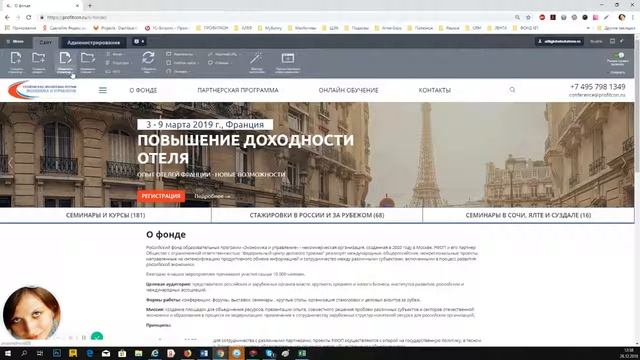Show next banner slide with right arrow
This screenshot has height=360, width=640.
[x=624, y=163]
